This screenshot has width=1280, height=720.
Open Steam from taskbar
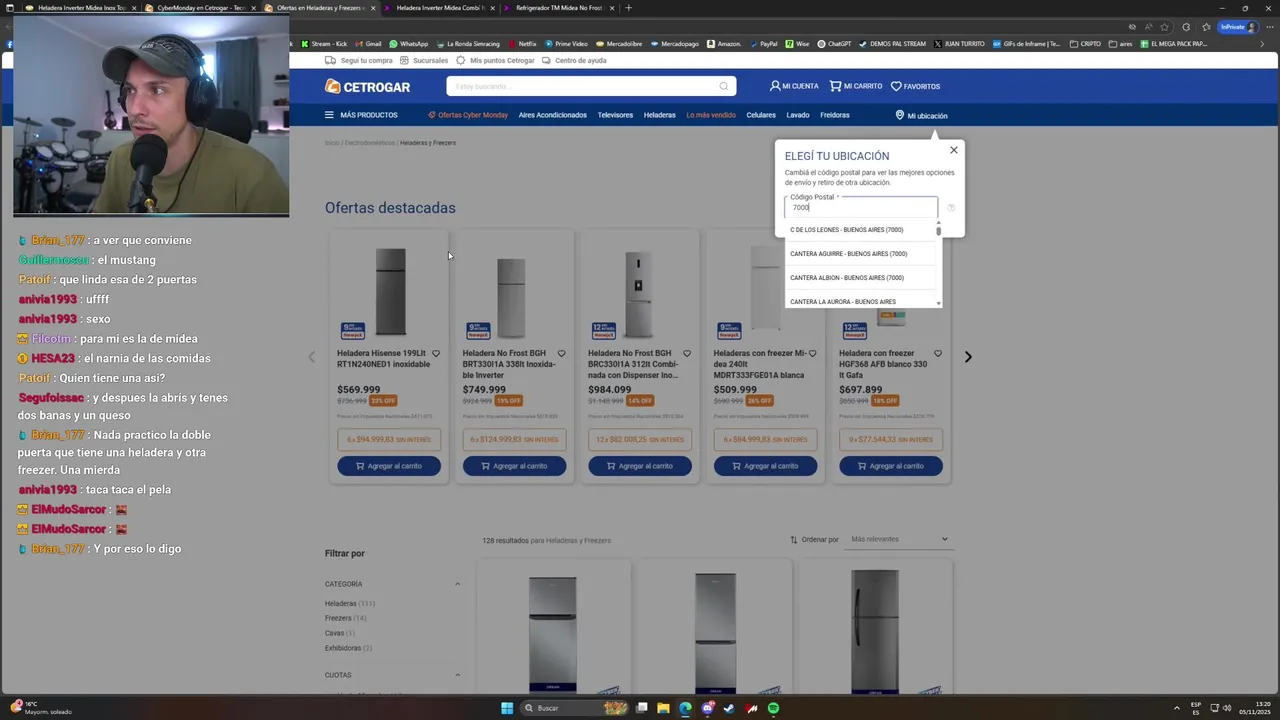(729, 708)
